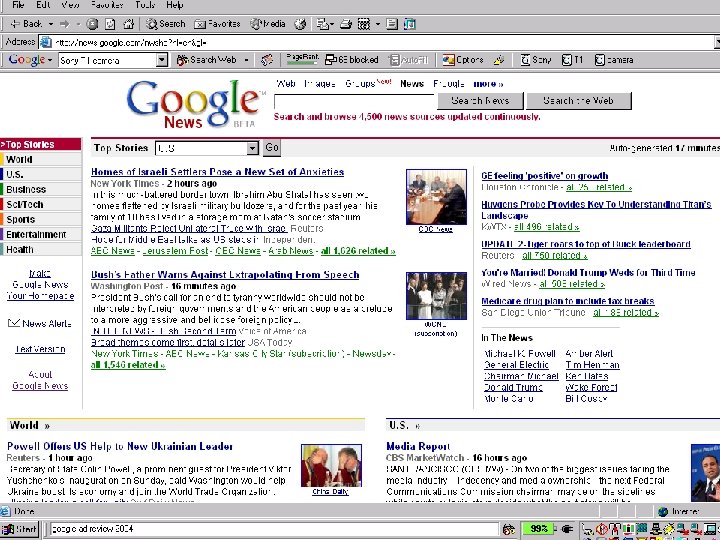Click the PageRank indicator bar
Screen dimensions: 720x540
302,59
